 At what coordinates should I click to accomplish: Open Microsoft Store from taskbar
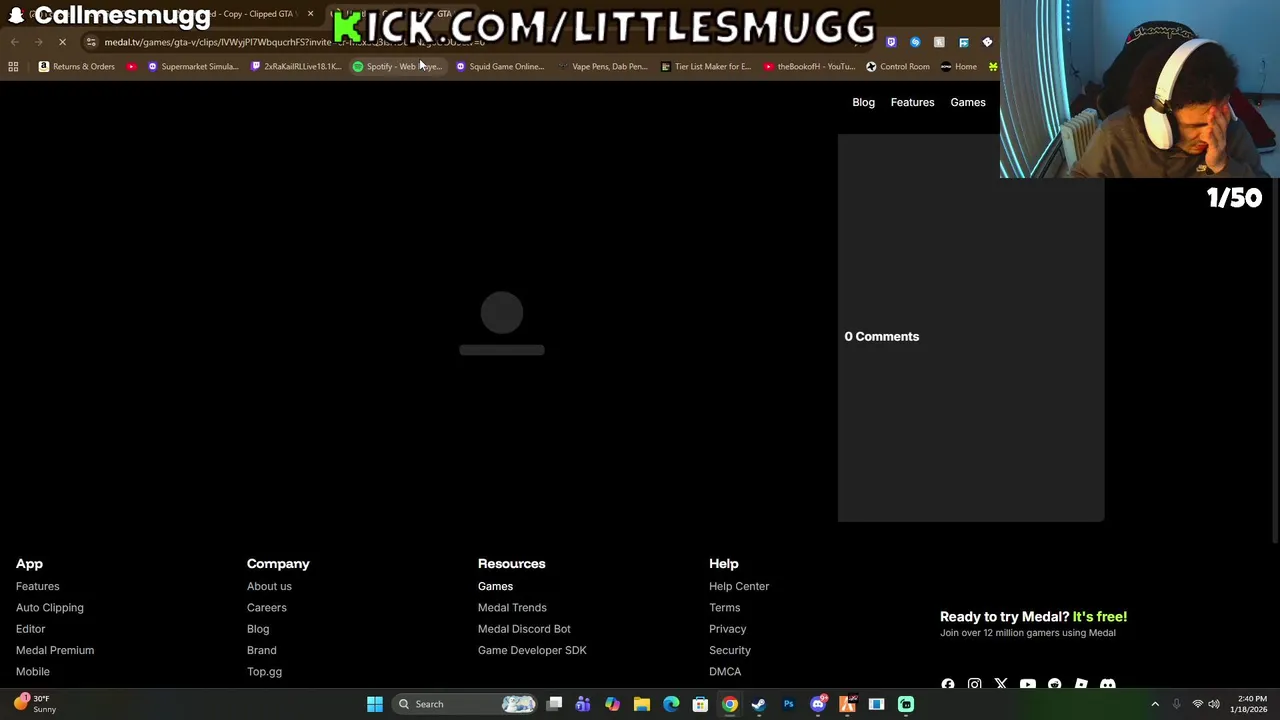(700, 704)
